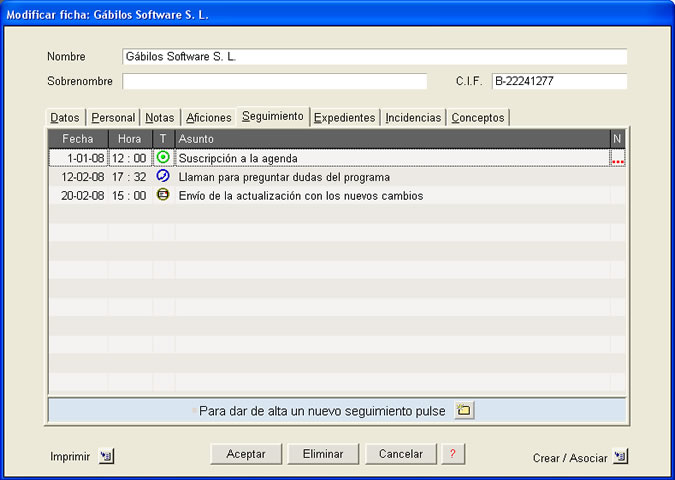Select the Seguimiento tab
This screenshot has height=480, width=675.
pyautogui.click(x=273, y=116)
